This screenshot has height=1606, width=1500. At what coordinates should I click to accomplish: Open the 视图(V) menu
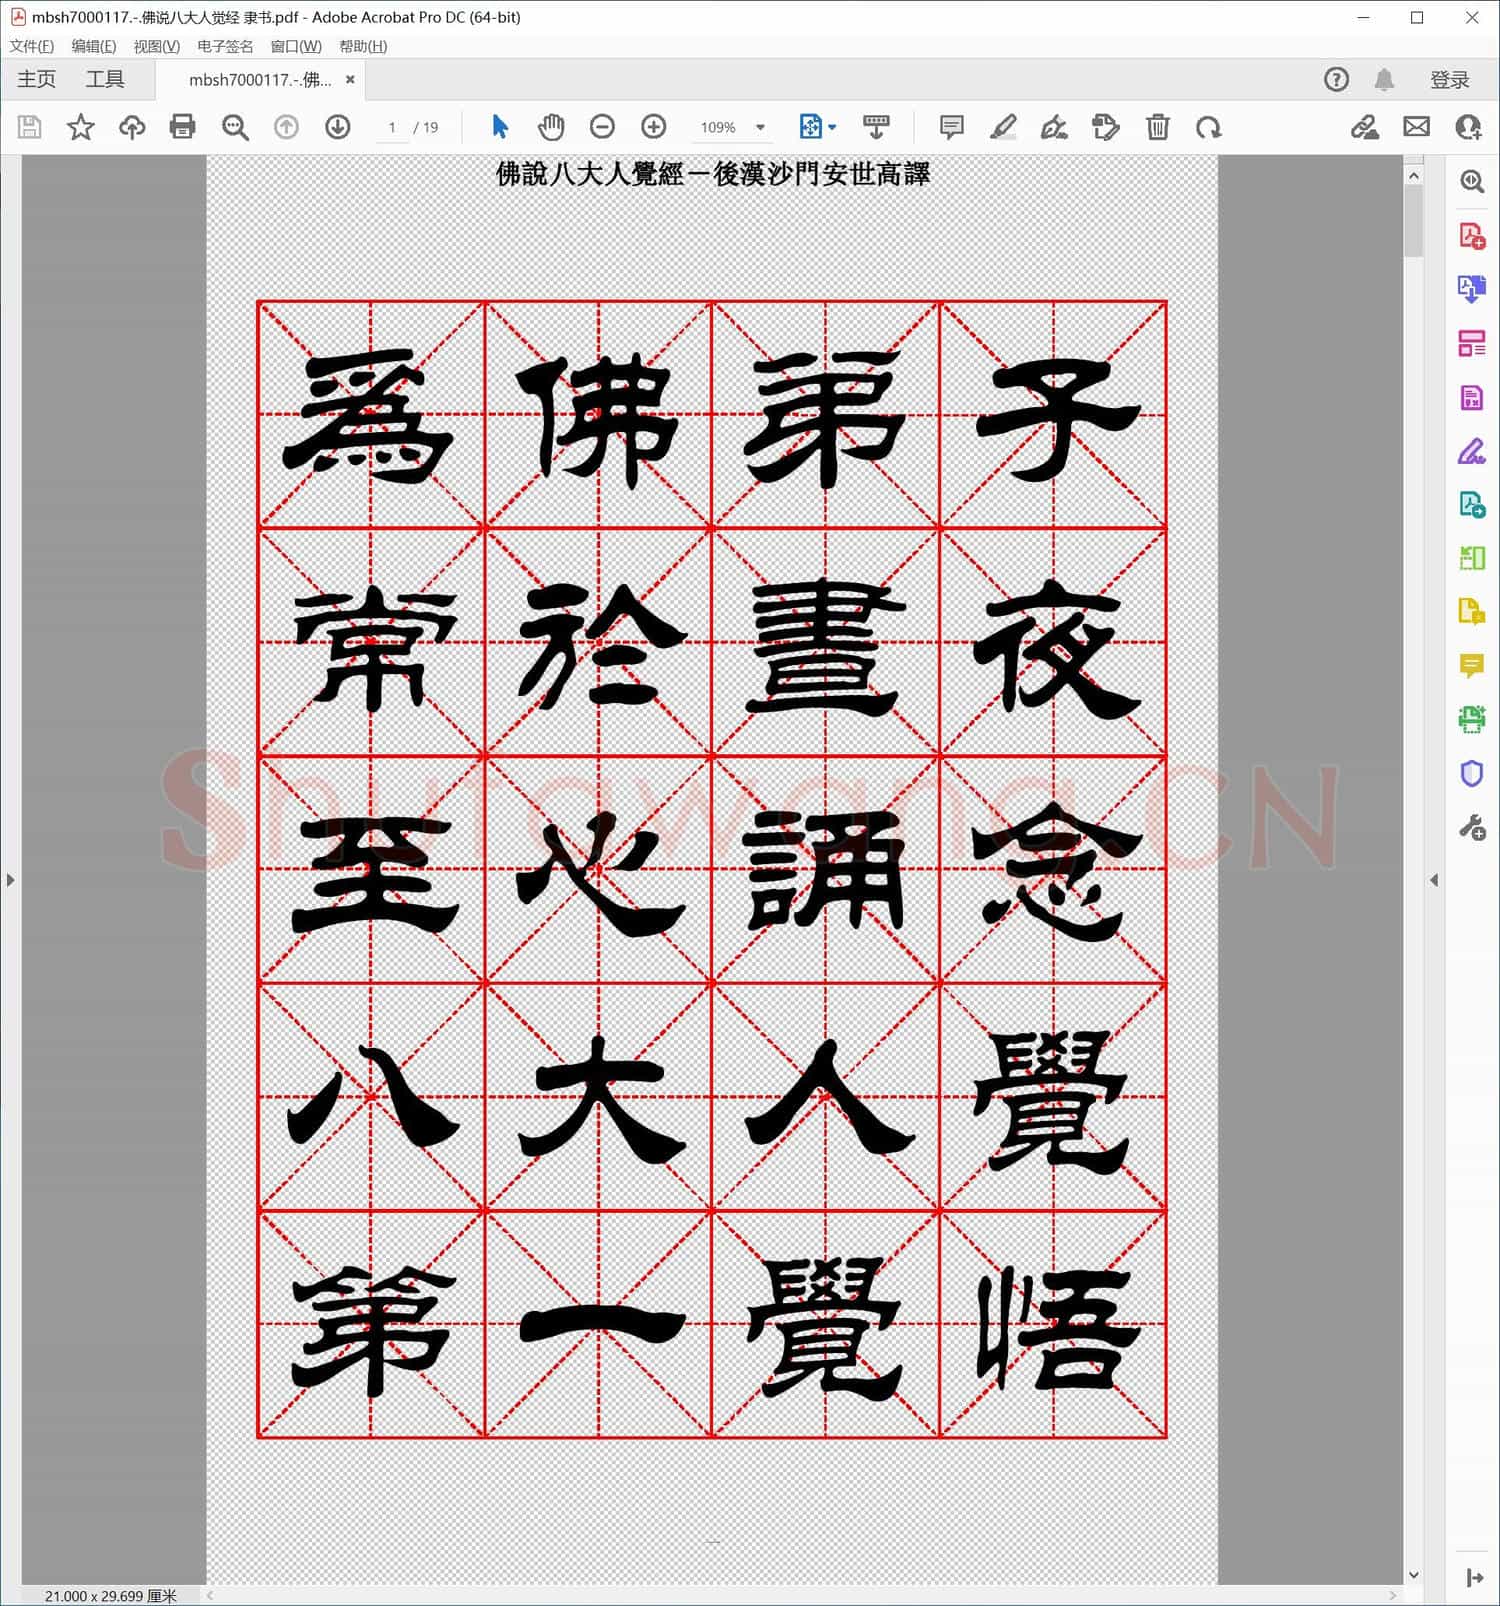pyautogui.click(x=157, y=46)
